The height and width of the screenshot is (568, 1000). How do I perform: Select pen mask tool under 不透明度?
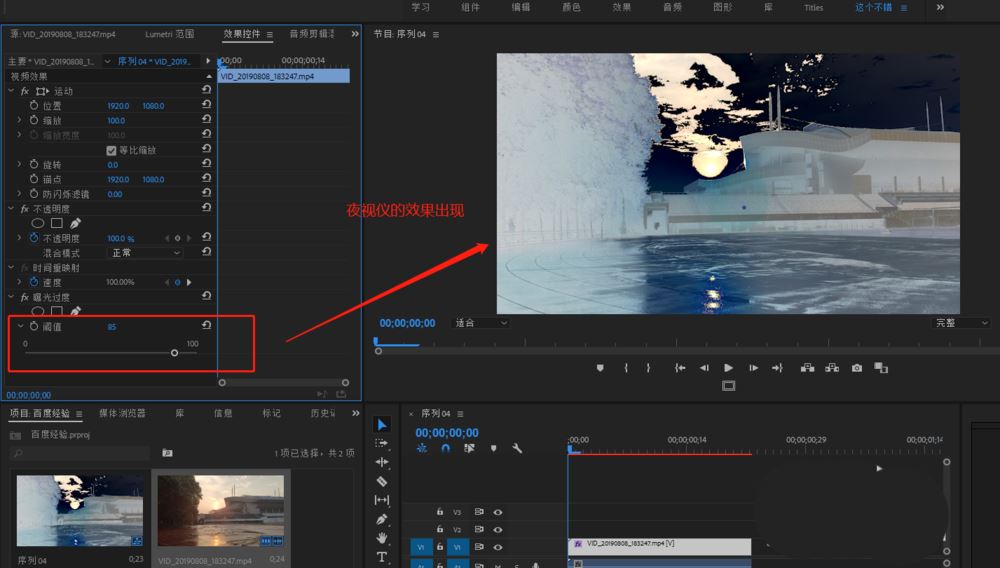75,223
